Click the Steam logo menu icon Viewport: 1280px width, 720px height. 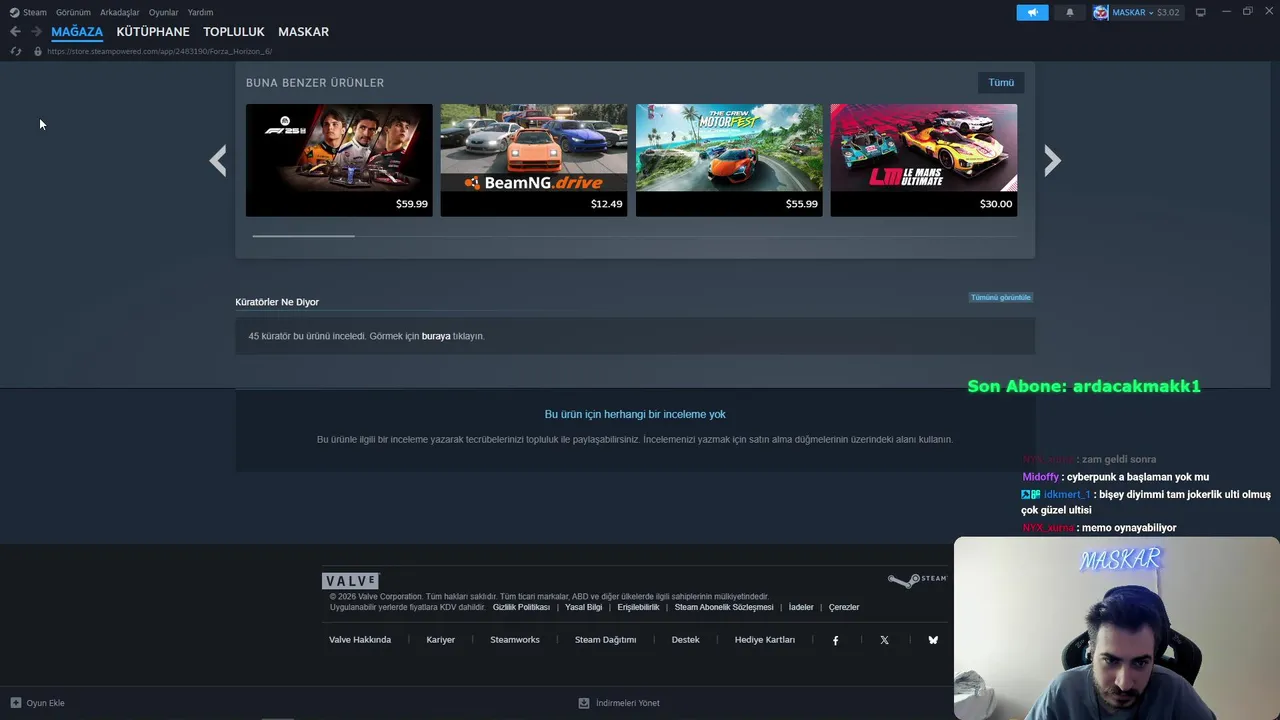(14, 12)
